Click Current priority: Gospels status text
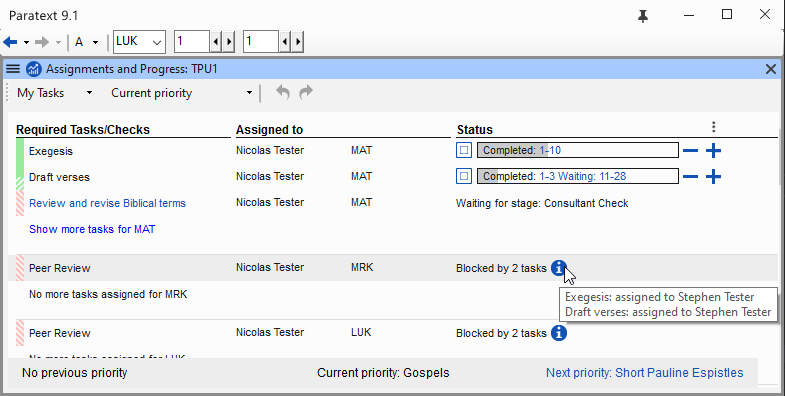Screen dimensions: 785x396 point(383,373)
